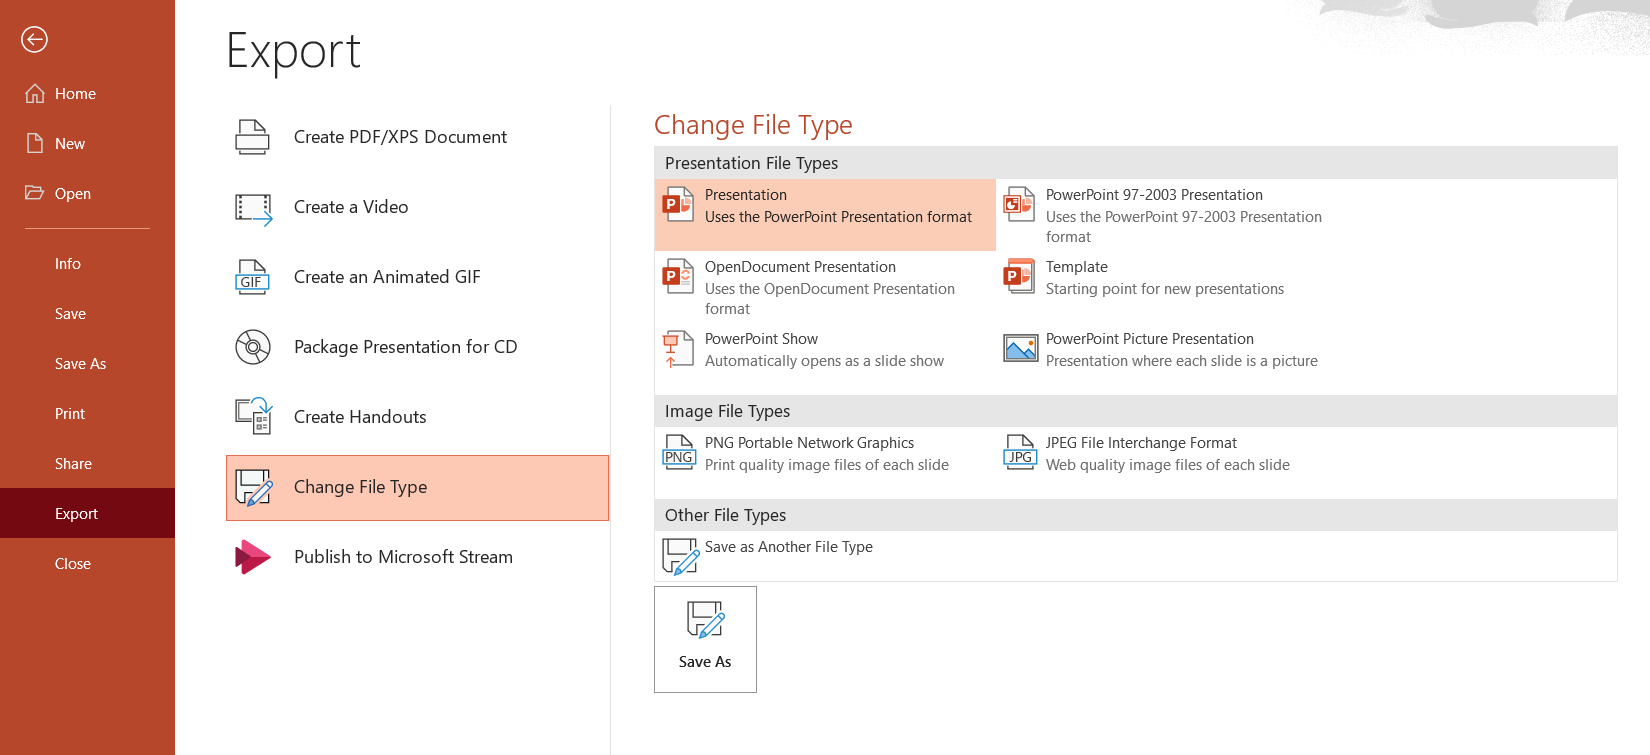Image resolution: width=1650 pixels, height=755 pixels.
Task: Click the Microsoft Stream logo icon
Action: click(x=252, y=557)
